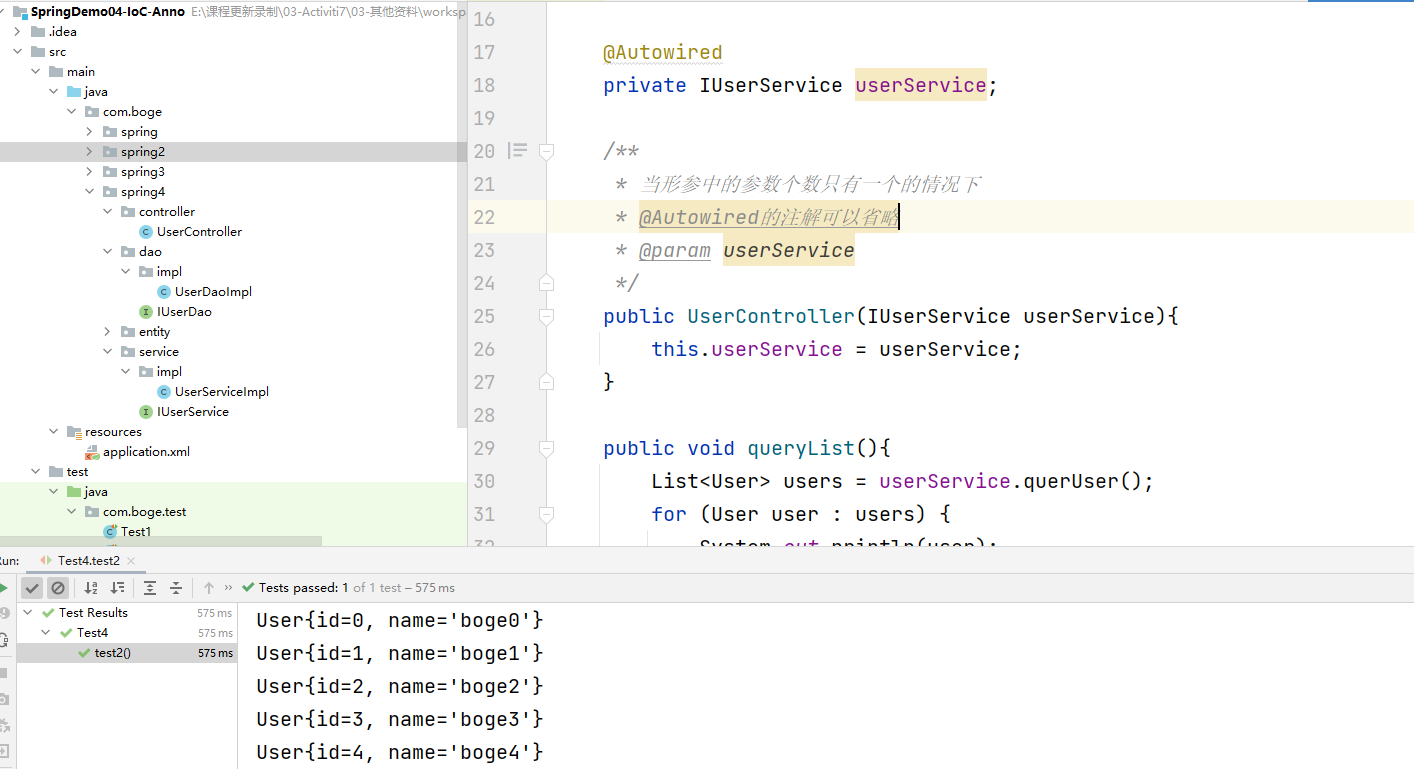1414x769 pixels.
Task: Click the UserServiceImpl class icon
Action: [164, 392]
